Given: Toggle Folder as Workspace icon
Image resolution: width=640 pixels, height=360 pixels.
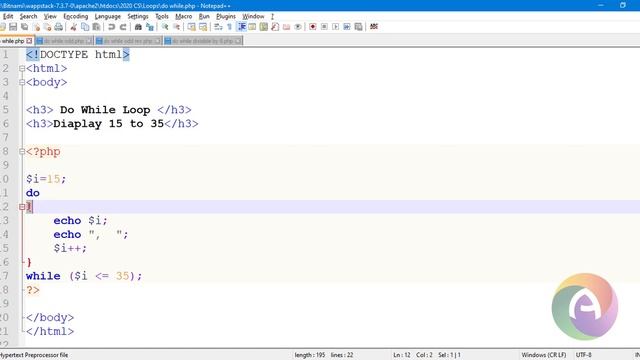Looking at the screenshot, I should point(287,27).
